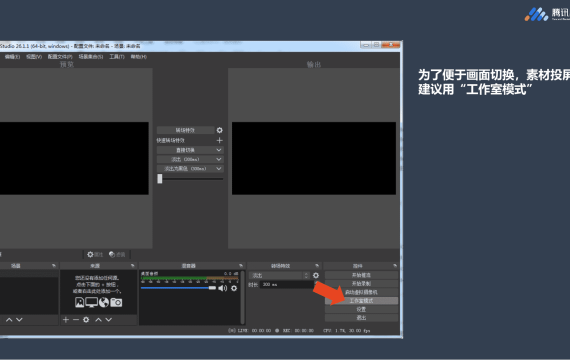Screen dimensions: 570x360
Task: Click the desktop audio volume slider
Action: point(178,288)
